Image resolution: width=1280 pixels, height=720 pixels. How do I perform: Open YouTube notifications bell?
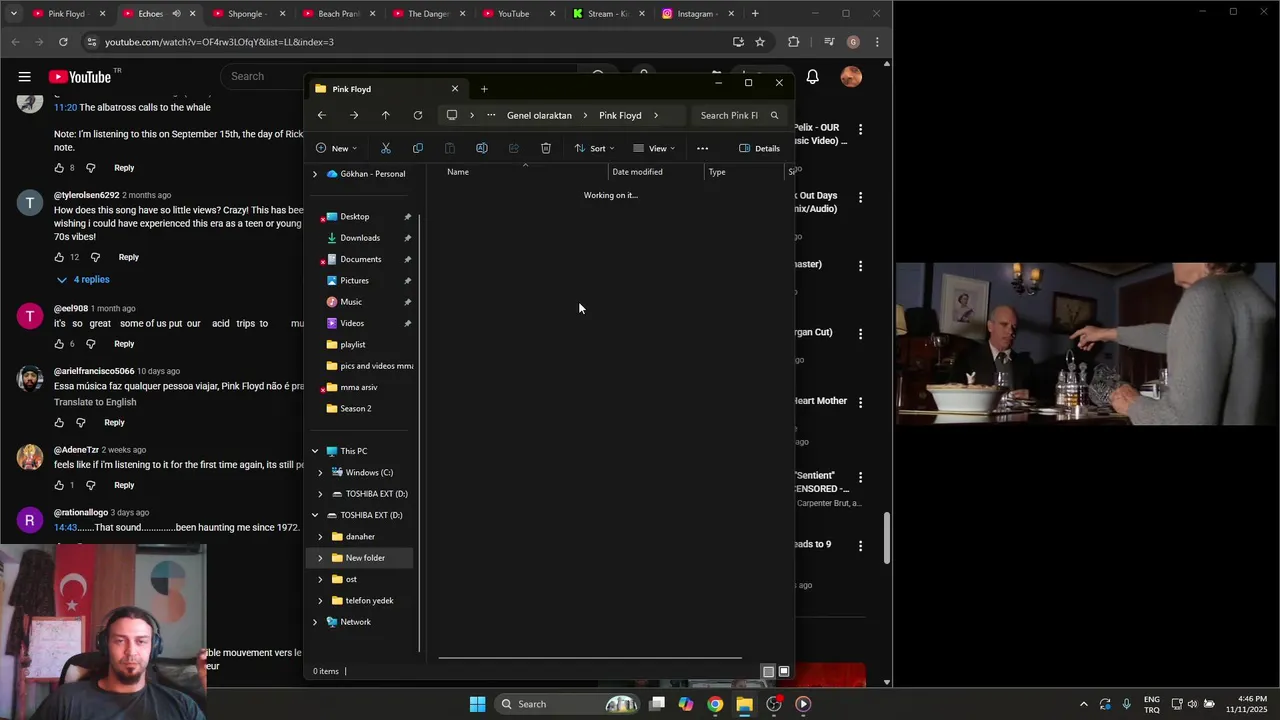812,77
